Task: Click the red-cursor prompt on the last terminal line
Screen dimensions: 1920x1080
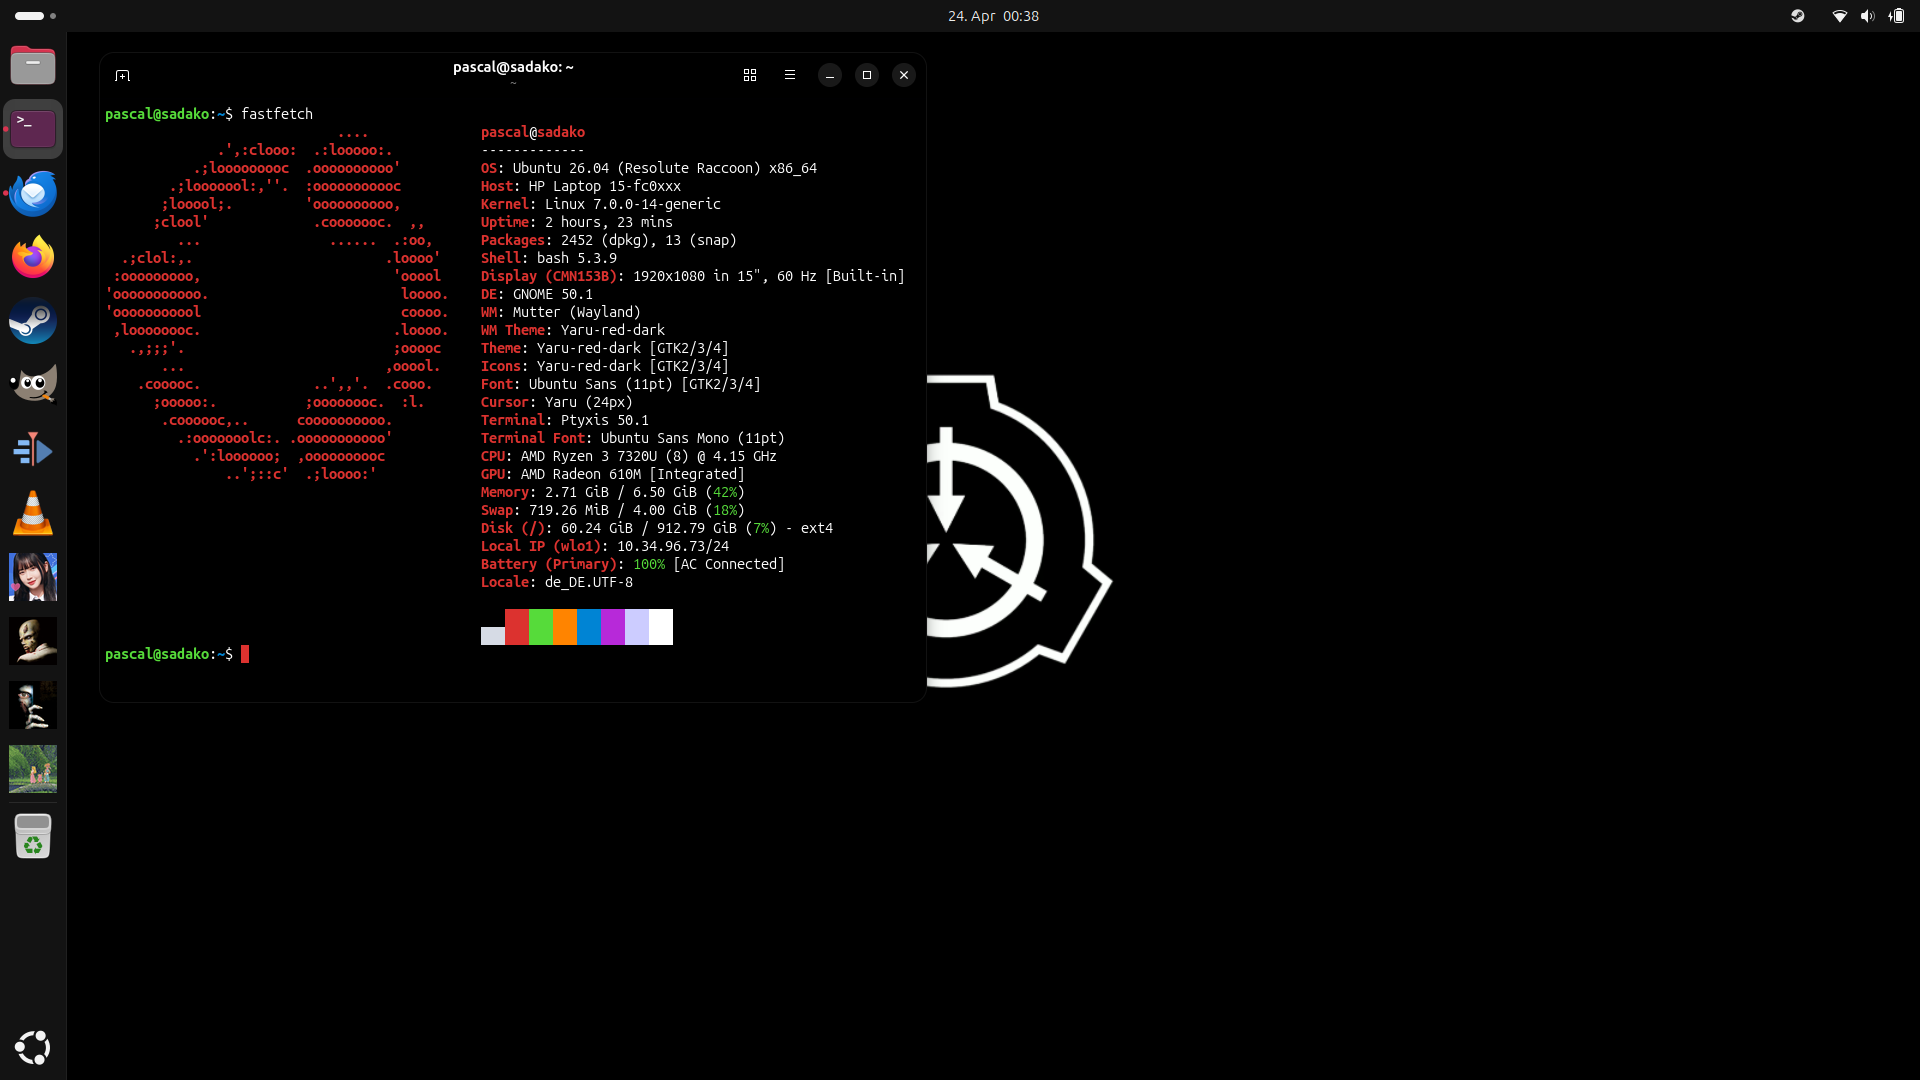Action: point(177,654)
